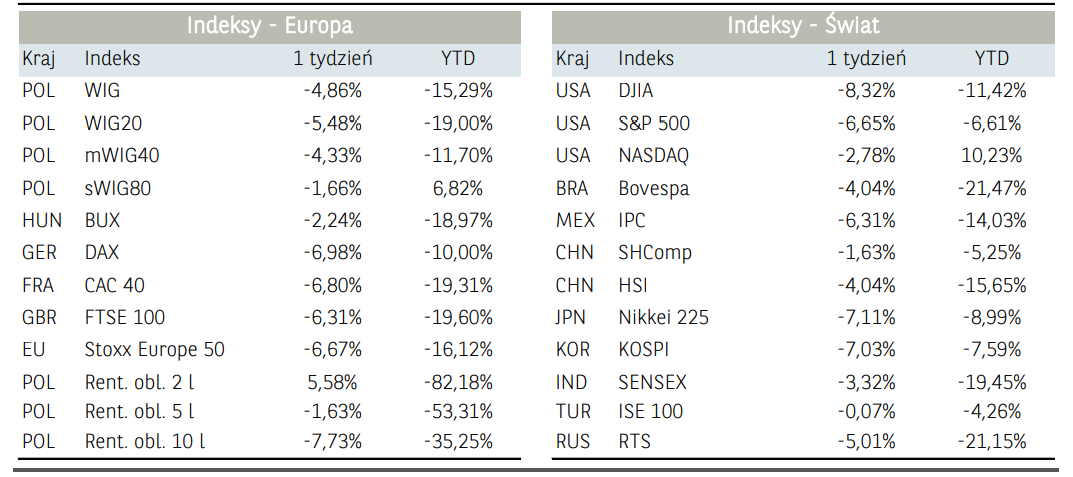Click the "Indeks" column header in Świat table
Image resolution: width=1073 pixels, height=477 pixels.
646,59
